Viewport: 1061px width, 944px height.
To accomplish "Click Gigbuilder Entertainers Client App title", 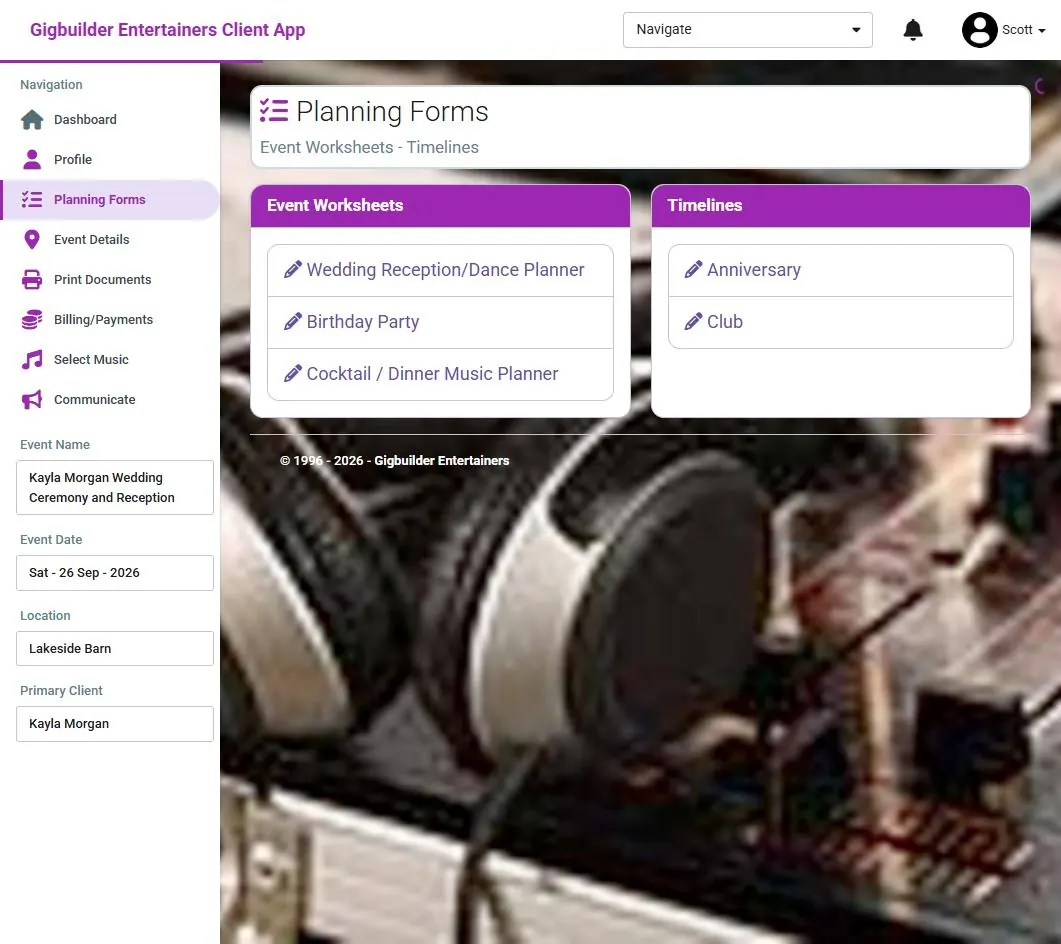I will point(168,30).
